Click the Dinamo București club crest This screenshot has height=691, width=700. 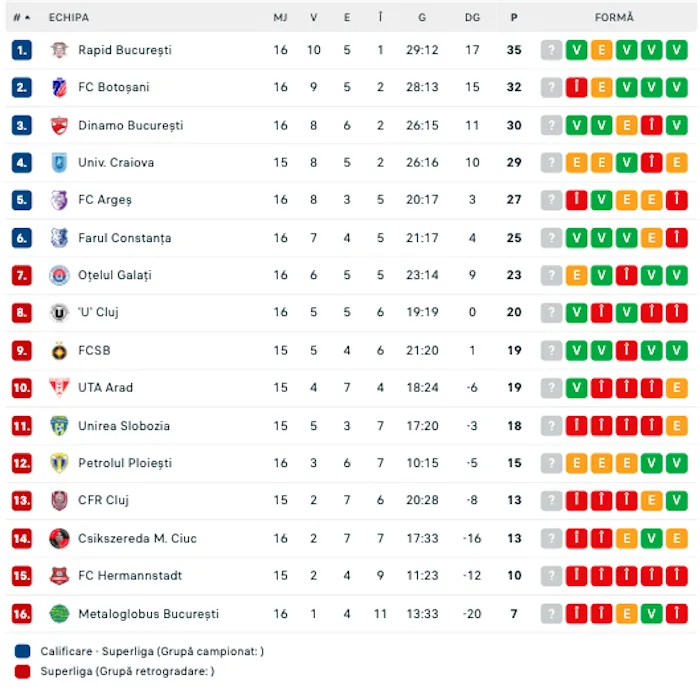click(x=59, y=125)
